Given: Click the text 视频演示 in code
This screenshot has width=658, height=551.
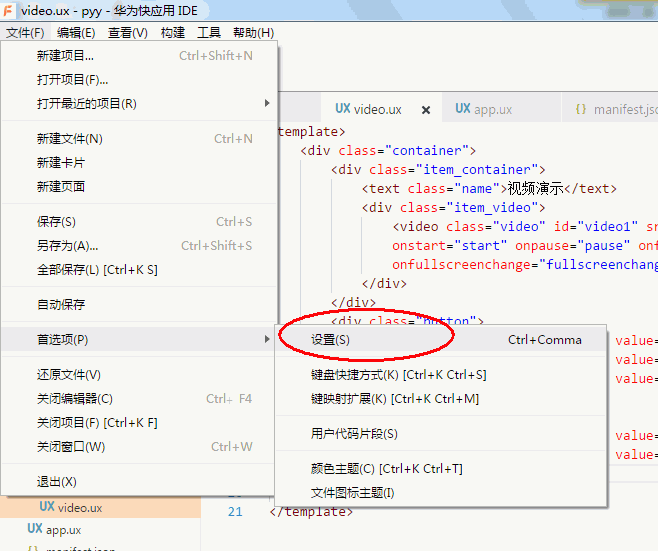Looking at the screenshot, I should (x=535, y=189).
